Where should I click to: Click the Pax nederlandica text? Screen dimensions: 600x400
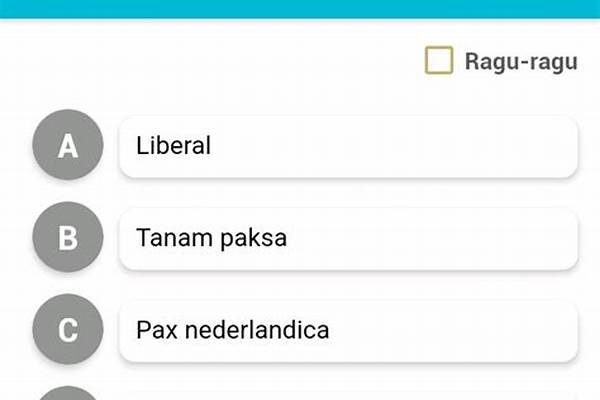click(232, 329)
